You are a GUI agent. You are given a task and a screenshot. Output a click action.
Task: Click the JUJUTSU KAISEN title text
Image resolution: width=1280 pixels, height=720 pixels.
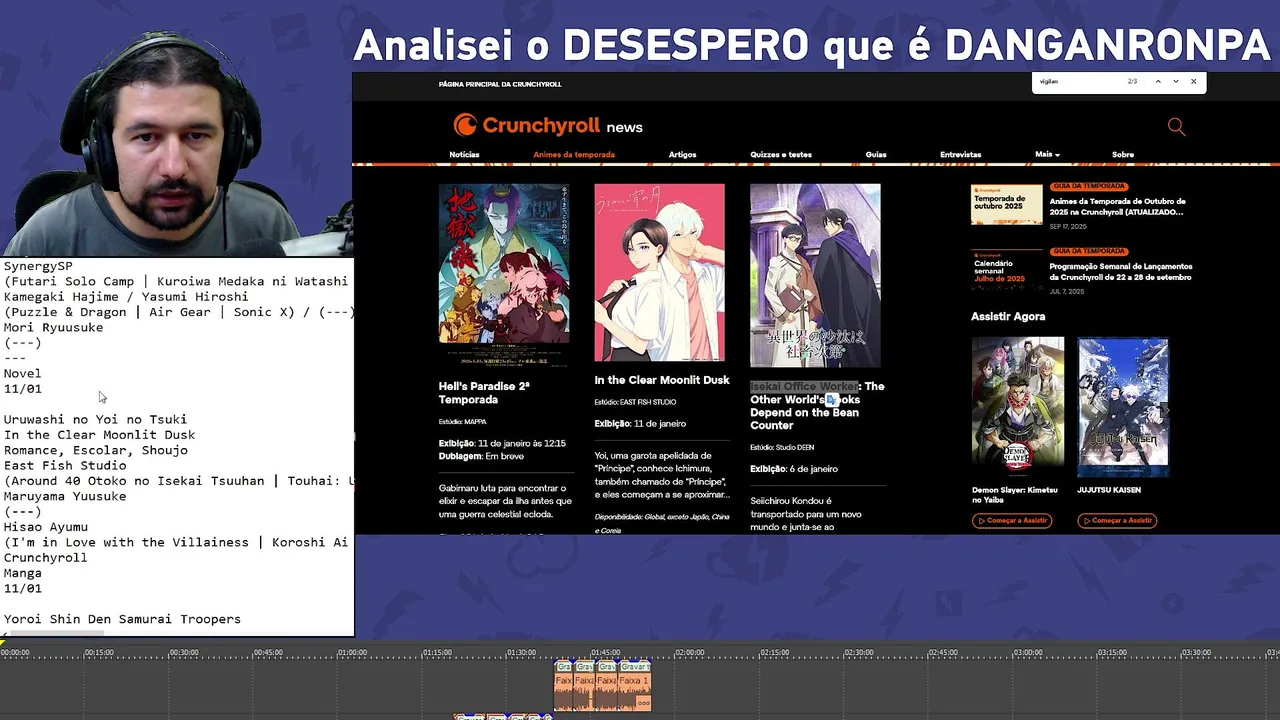(1109, 490)
